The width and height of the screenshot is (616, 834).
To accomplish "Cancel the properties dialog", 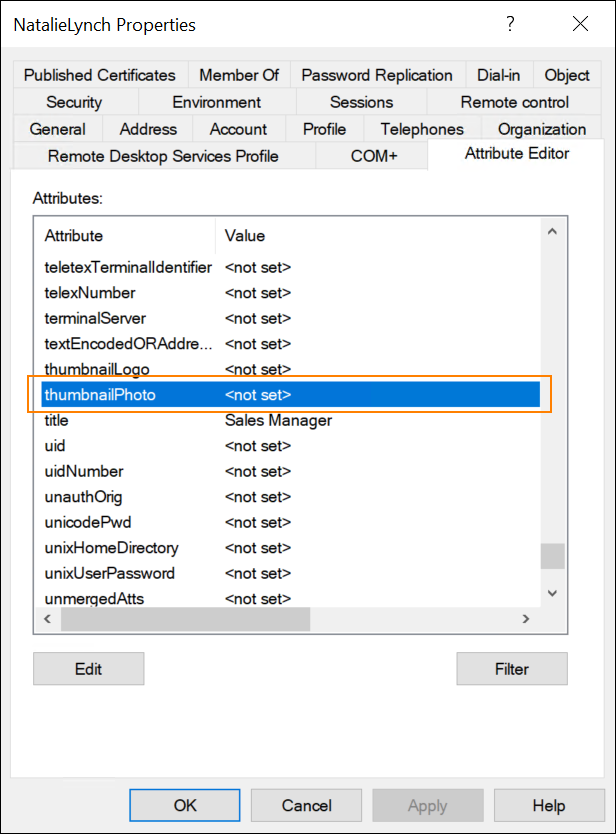I will (306, 804).
